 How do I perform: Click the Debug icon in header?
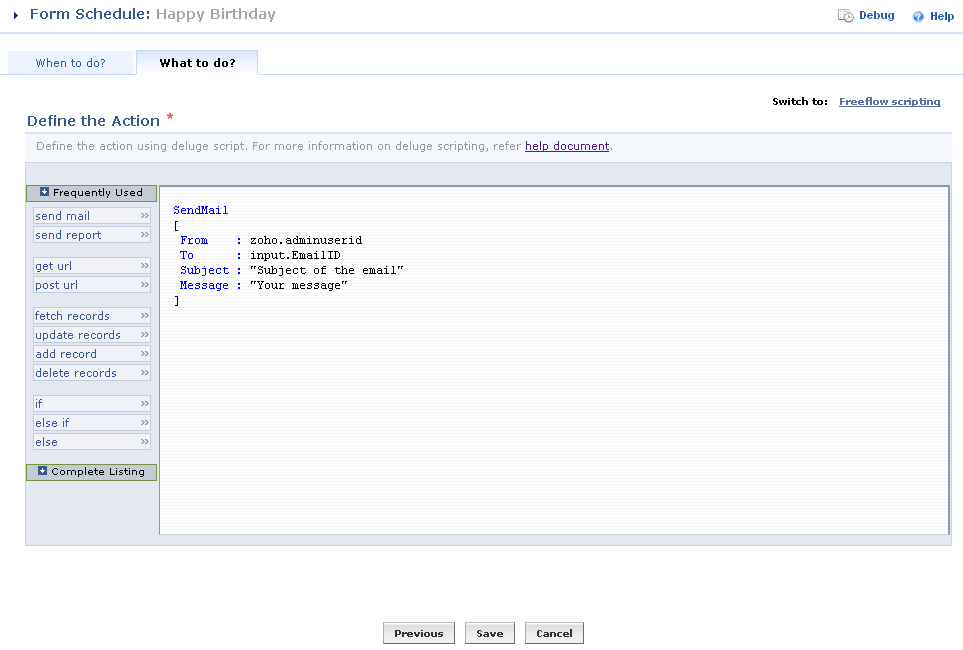(846, 16)
